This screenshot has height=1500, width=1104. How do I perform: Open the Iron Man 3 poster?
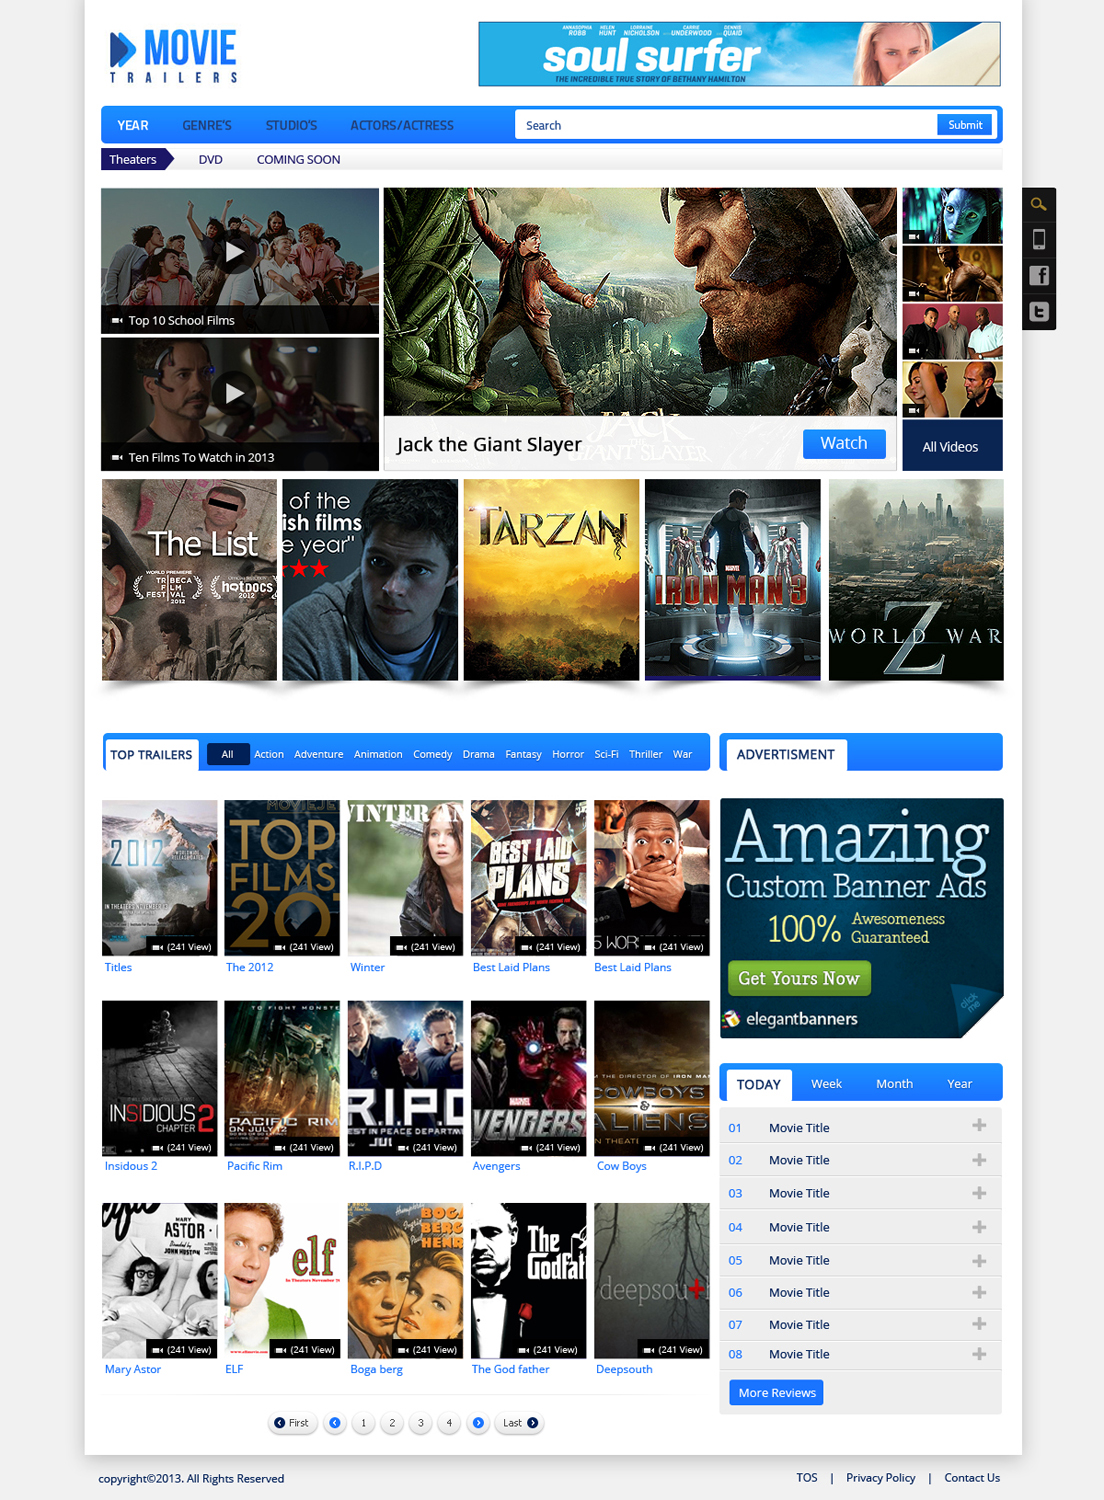tap(733, 580)
